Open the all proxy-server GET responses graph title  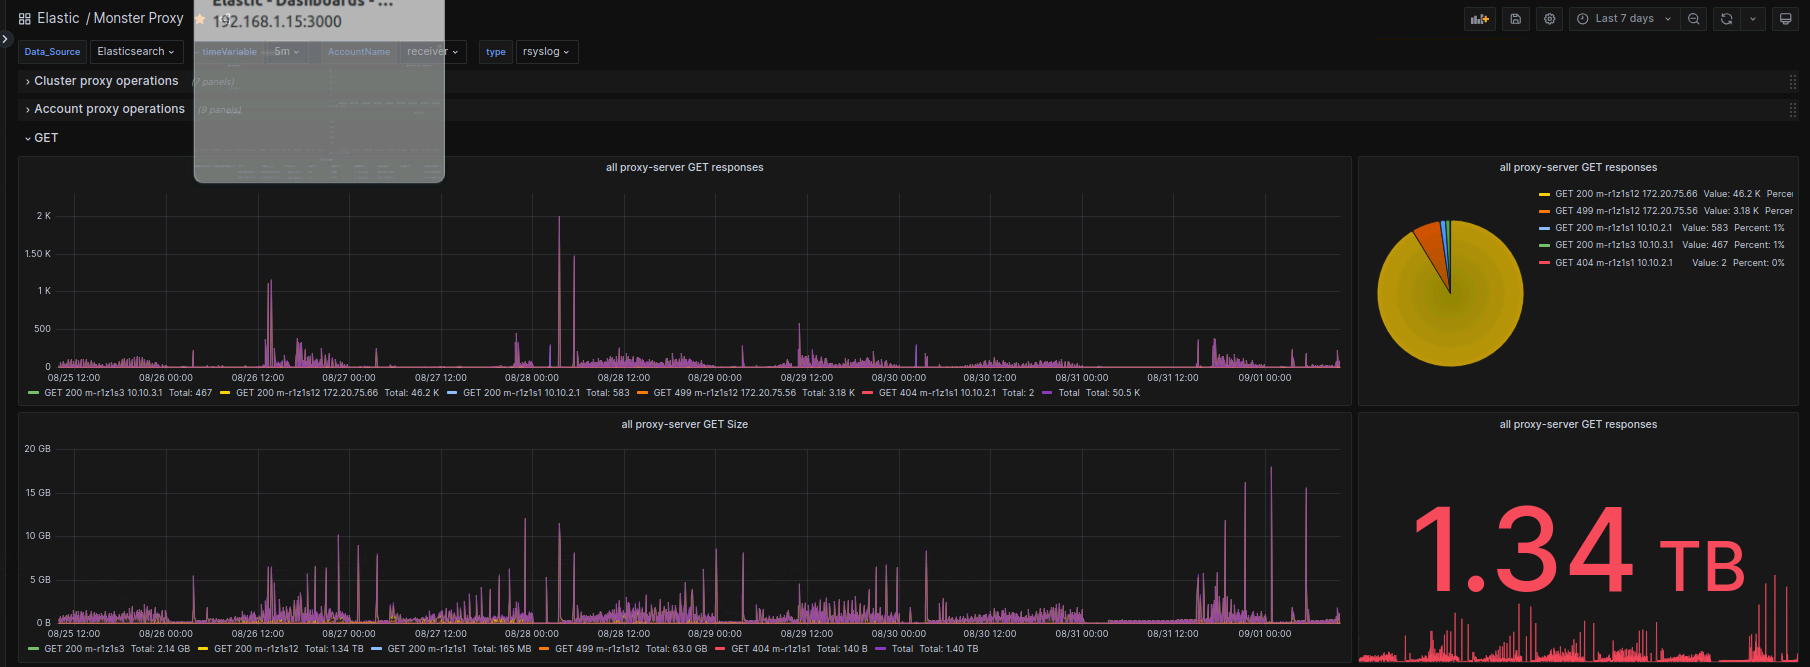[x=684, y=167]
